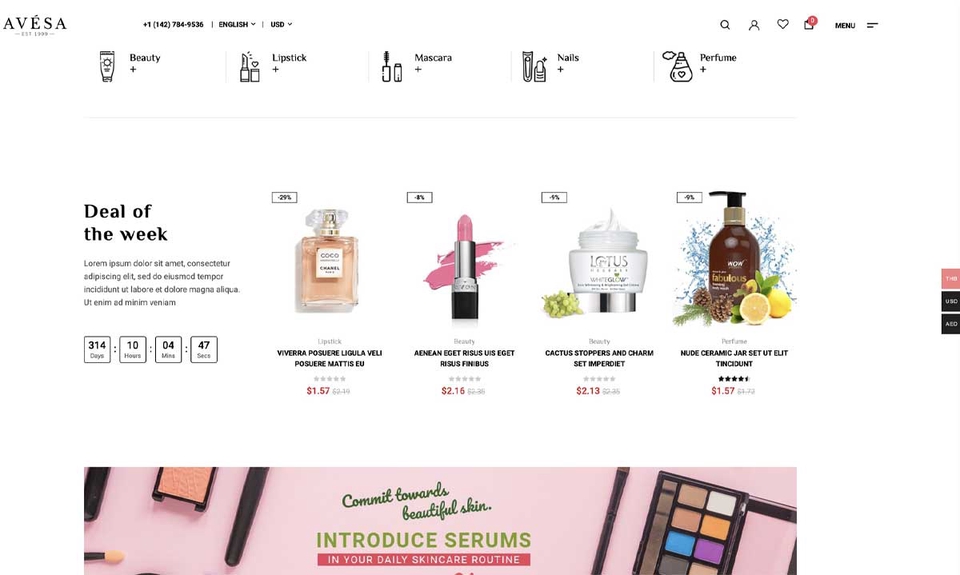Open the search magnifier icon
Screen dimensions: 960x575
[725, 25]
